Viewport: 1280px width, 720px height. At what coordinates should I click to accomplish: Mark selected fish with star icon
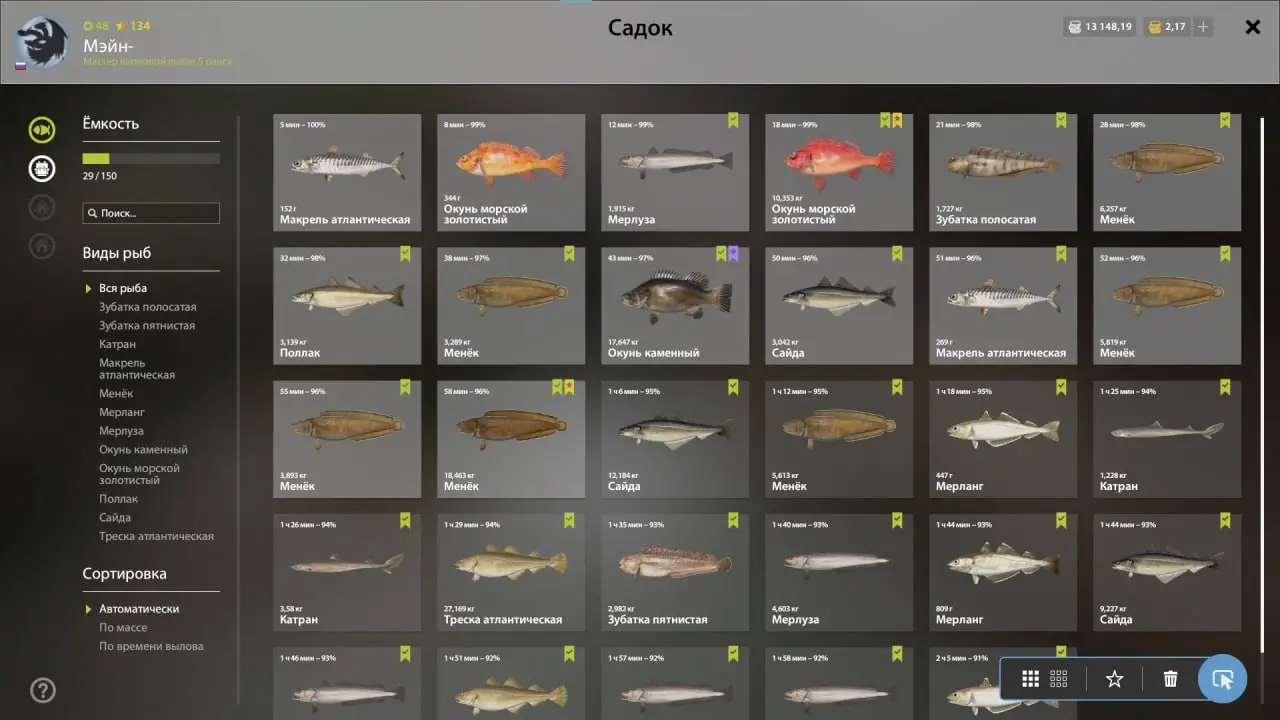pyautogui.click(x=1114, y=679)
